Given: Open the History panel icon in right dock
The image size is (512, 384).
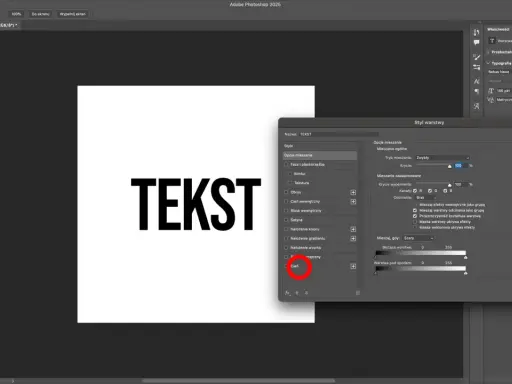Looking at the screenshot, I should pyautogui.click(x=476, y=32).
